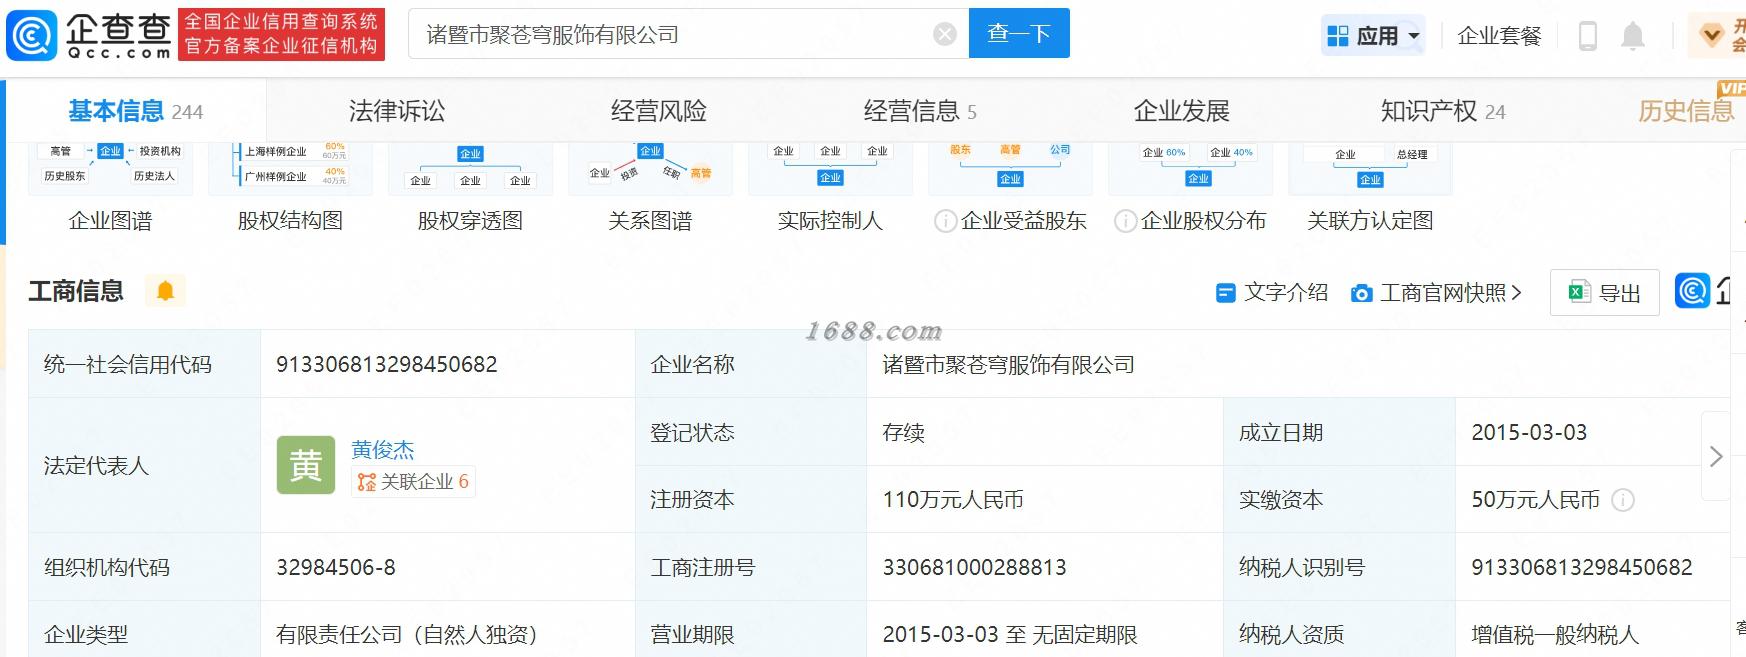
Task: Click the 32984506-8 organization code value
Action: click(336, 567)
